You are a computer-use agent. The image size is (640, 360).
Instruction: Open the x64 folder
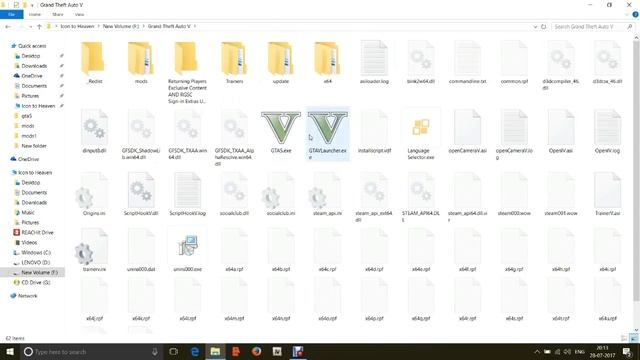click(x=327, y=59)
